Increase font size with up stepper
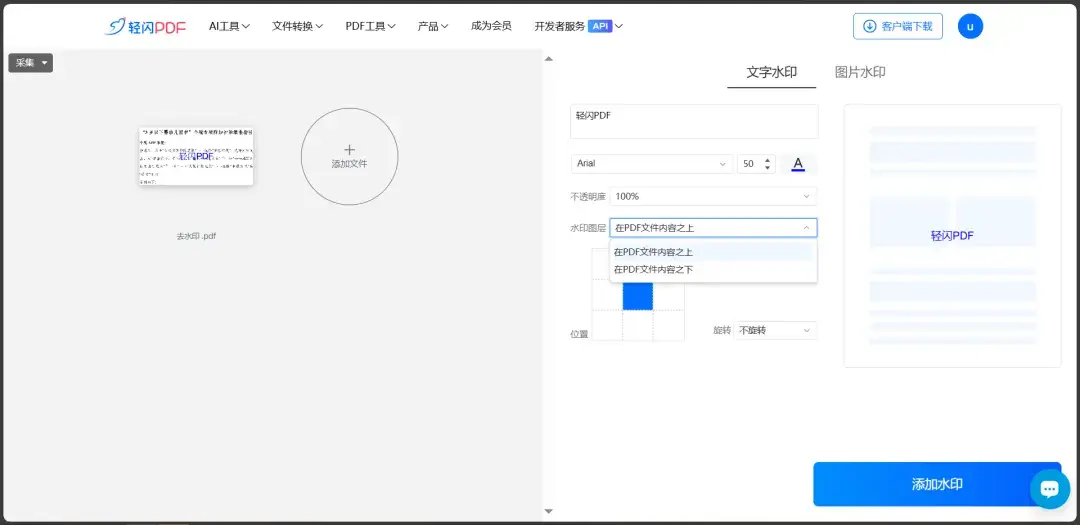The height and width of the screenshot is (525, 1080). pos(768,160)
